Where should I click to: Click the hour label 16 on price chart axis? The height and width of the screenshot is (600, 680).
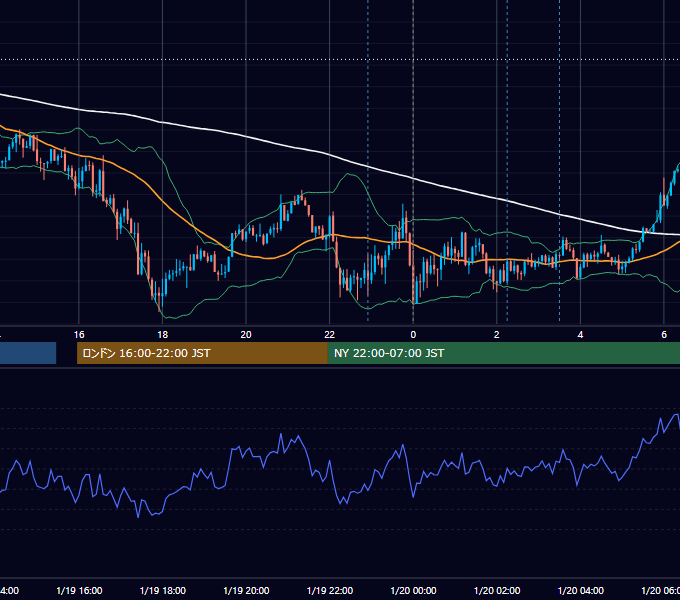pyautogui.click(x=79, y=335)
